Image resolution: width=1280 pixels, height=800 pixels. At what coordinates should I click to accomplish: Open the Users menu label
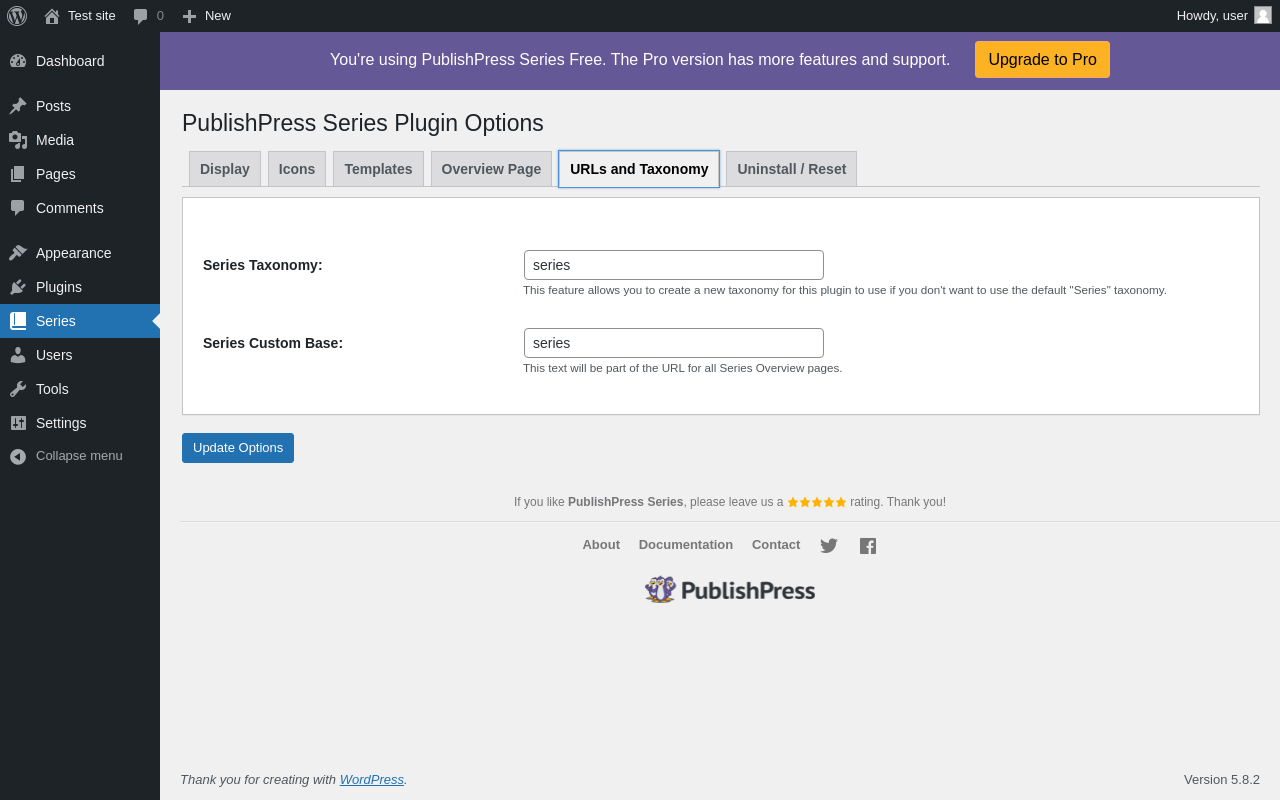click(x=54, y=355)
